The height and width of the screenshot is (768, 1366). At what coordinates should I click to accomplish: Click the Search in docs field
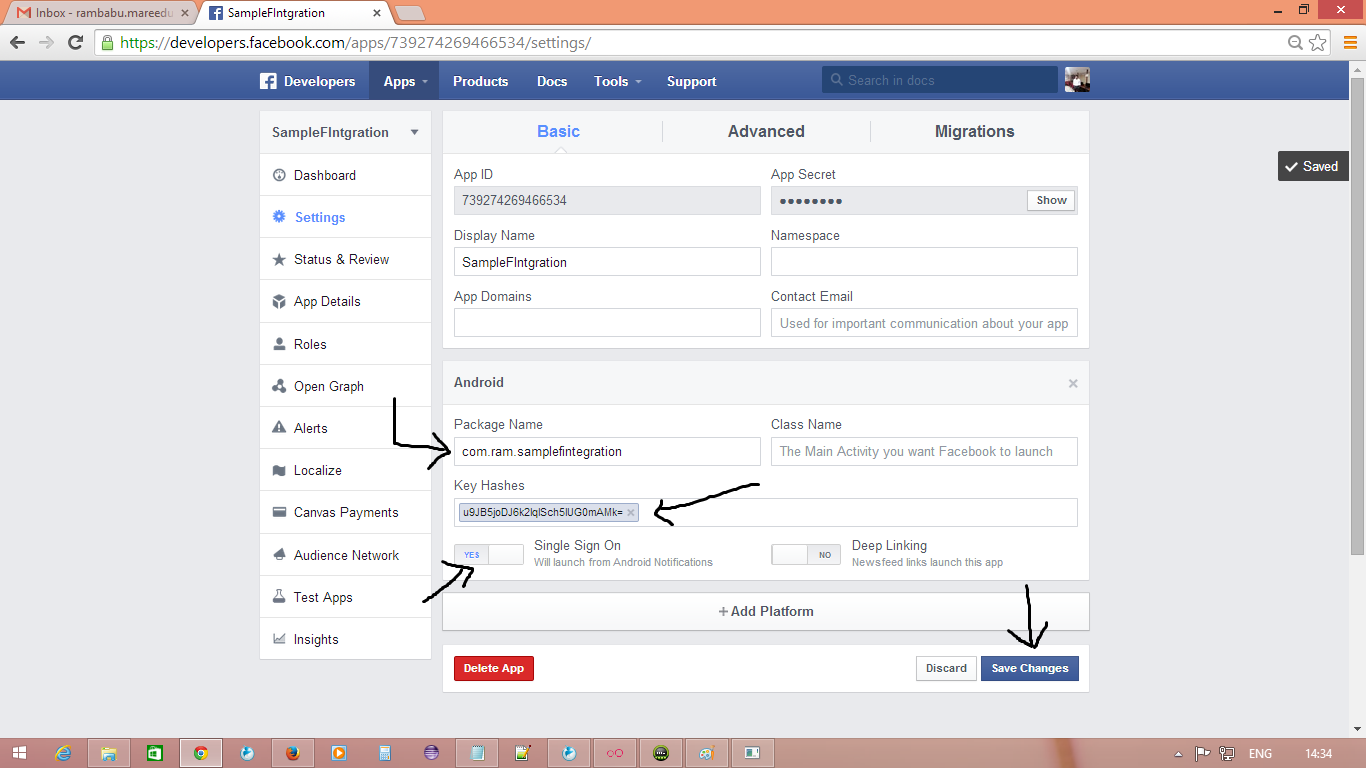939,80
